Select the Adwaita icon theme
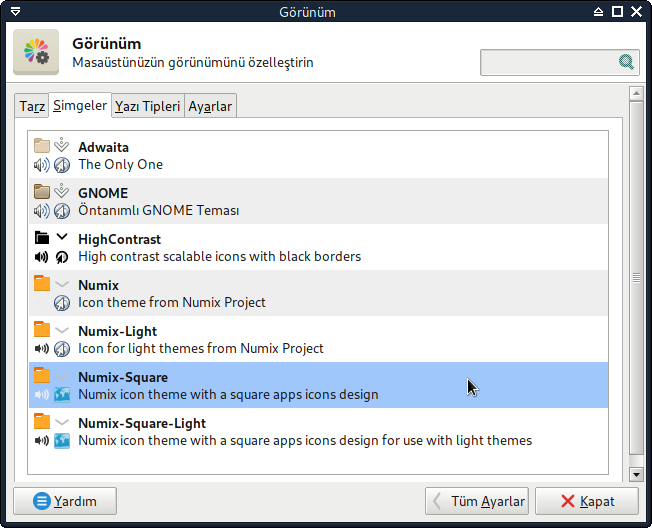The image size is (652, 528). point(318,155)
